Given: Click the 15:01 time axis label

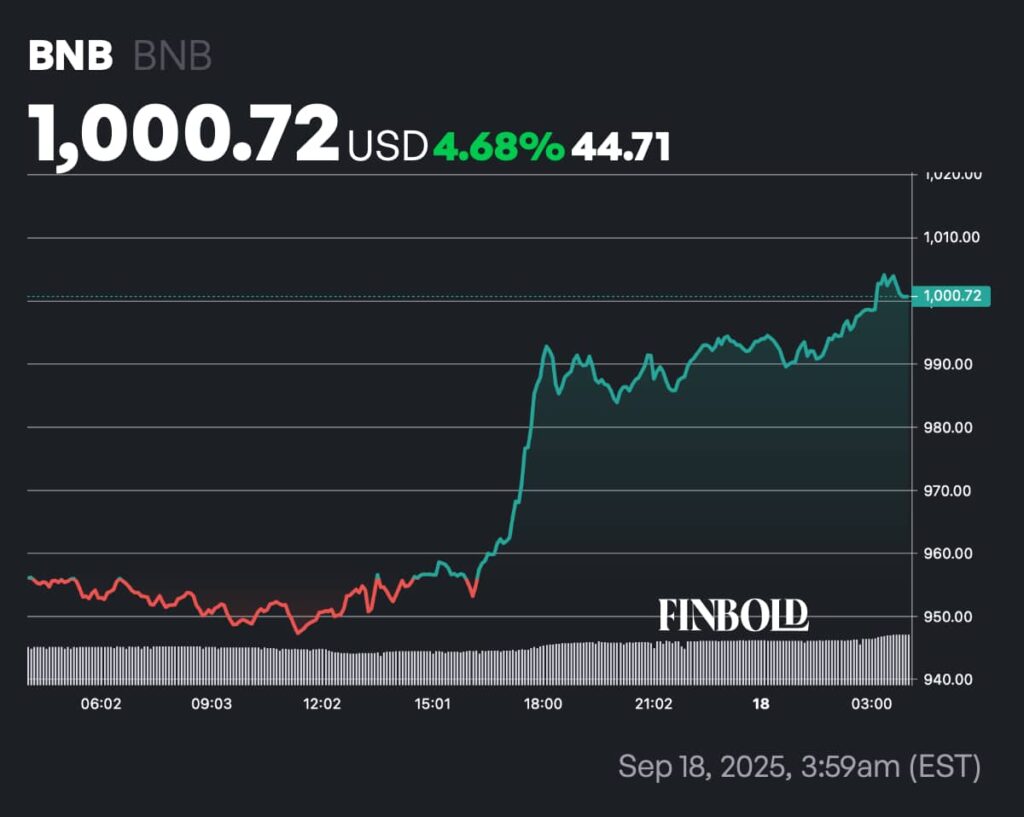Looking at the screenshot, I should (x=432, y=704).
